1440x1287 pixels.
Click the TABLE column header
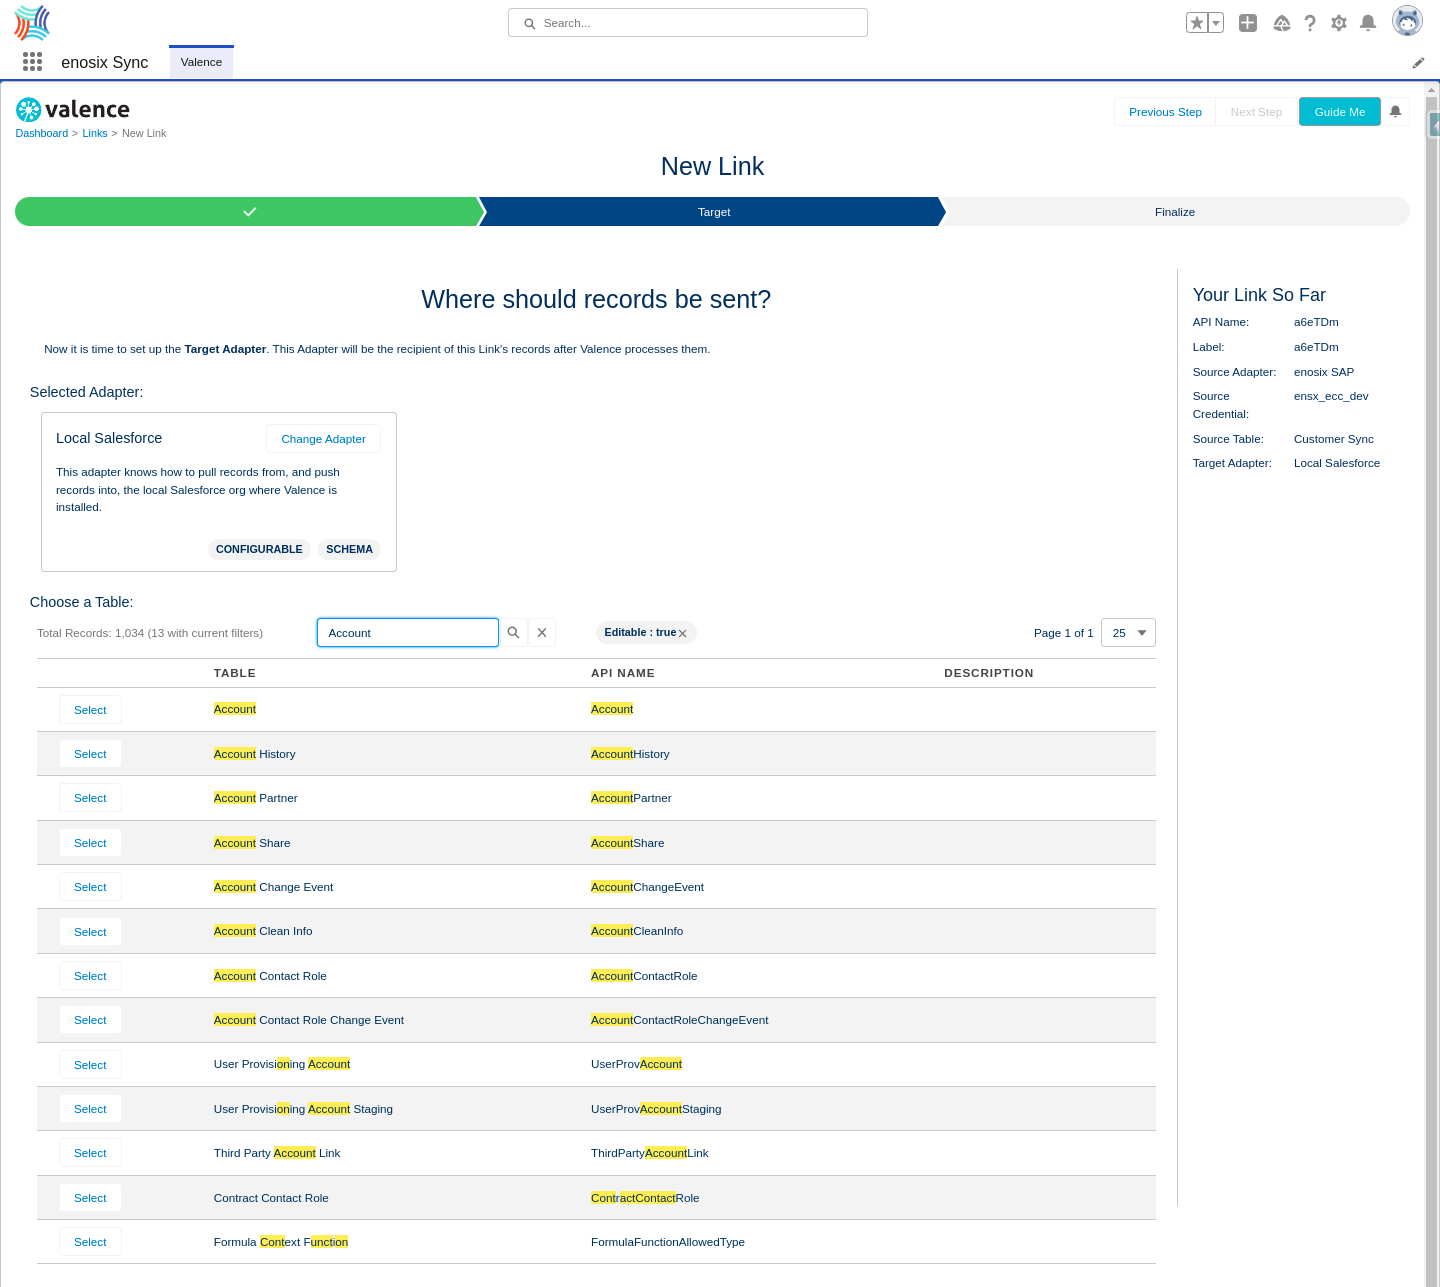tap(235, 673)
